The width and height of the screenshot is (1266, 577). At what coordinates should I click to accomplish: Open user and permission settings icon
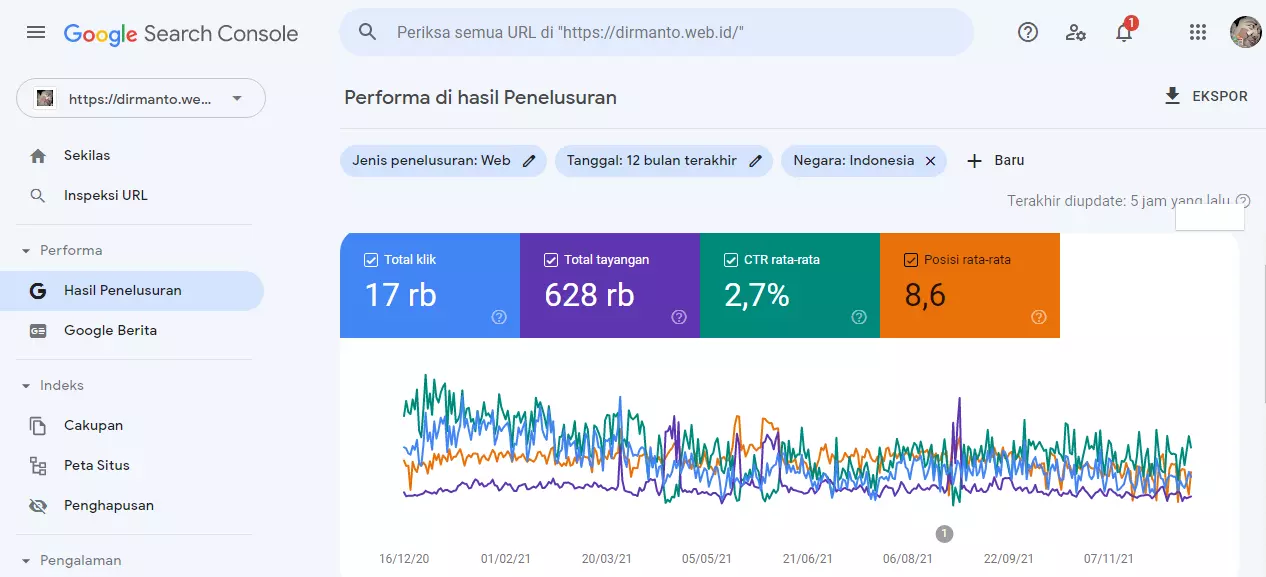click(x=1076, y=32)
